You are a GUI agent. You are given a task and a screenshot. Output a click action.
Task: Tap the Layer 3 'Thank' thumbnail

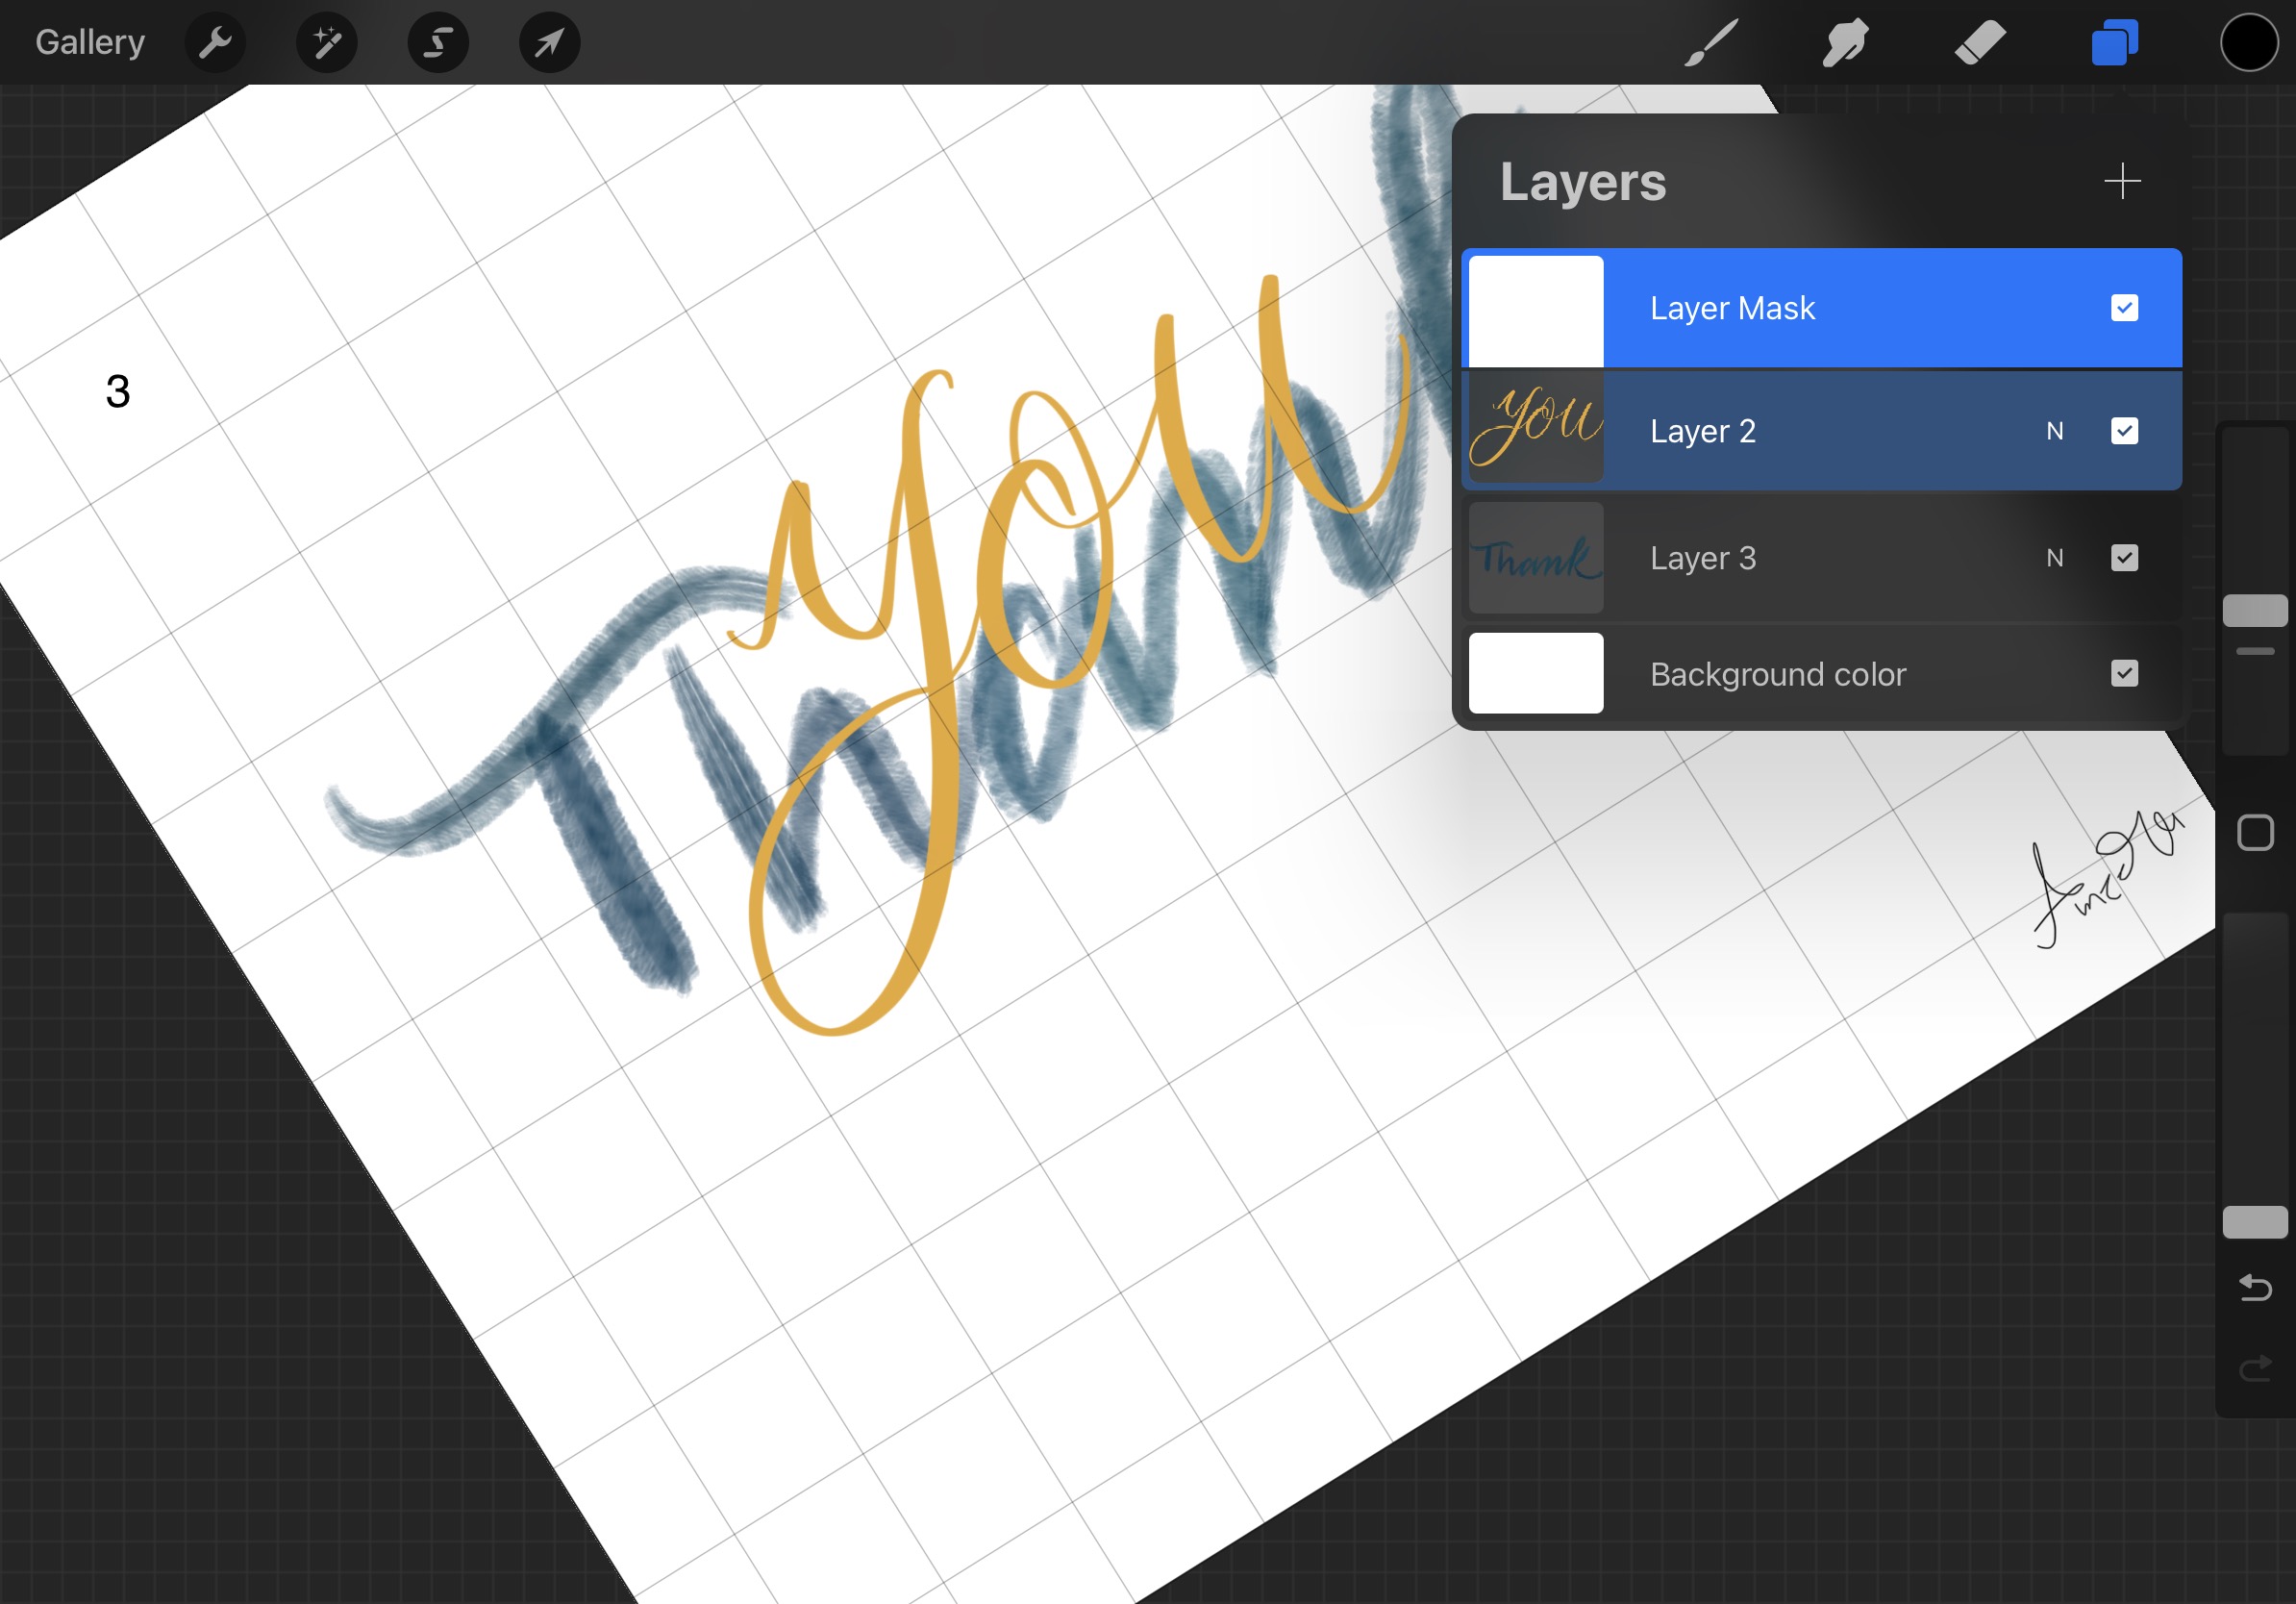pyautogui.click(x=1535, y=558)
